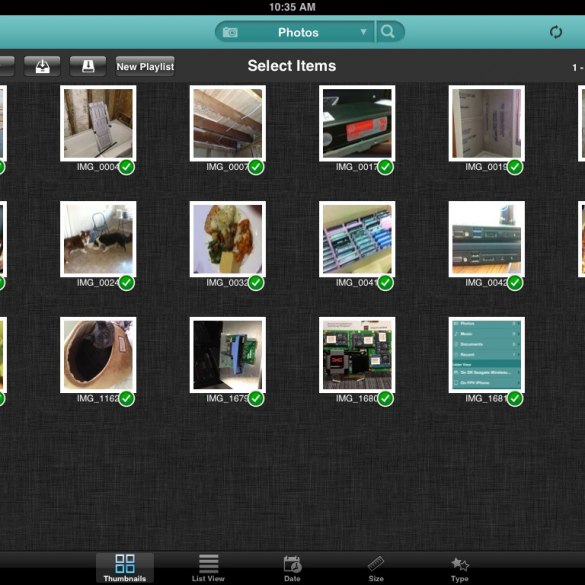Deselect the IMG_0042 checkmark

(x=515, y=283)
